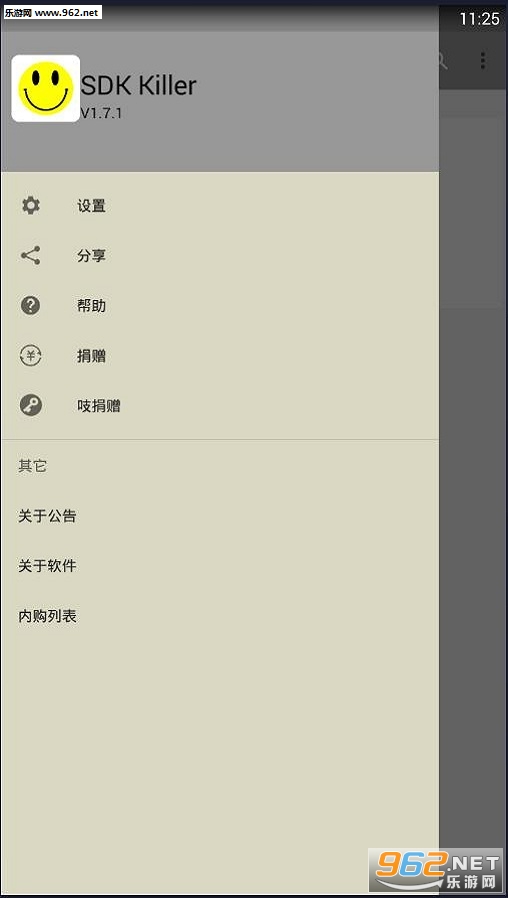Open 关于公告 item
Image resolution: width=508 pixels, height=898 pixels.
click(220, 516)
